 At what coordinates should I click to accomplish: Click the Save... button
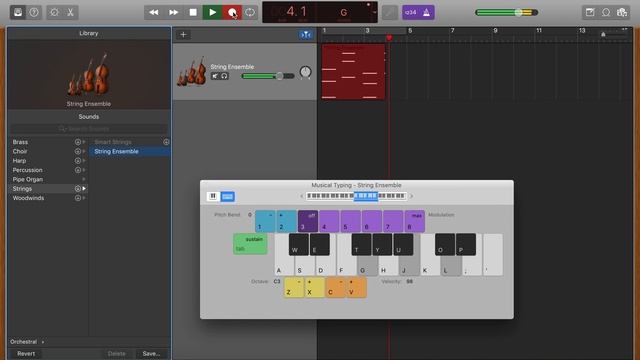tap(151, 353)
